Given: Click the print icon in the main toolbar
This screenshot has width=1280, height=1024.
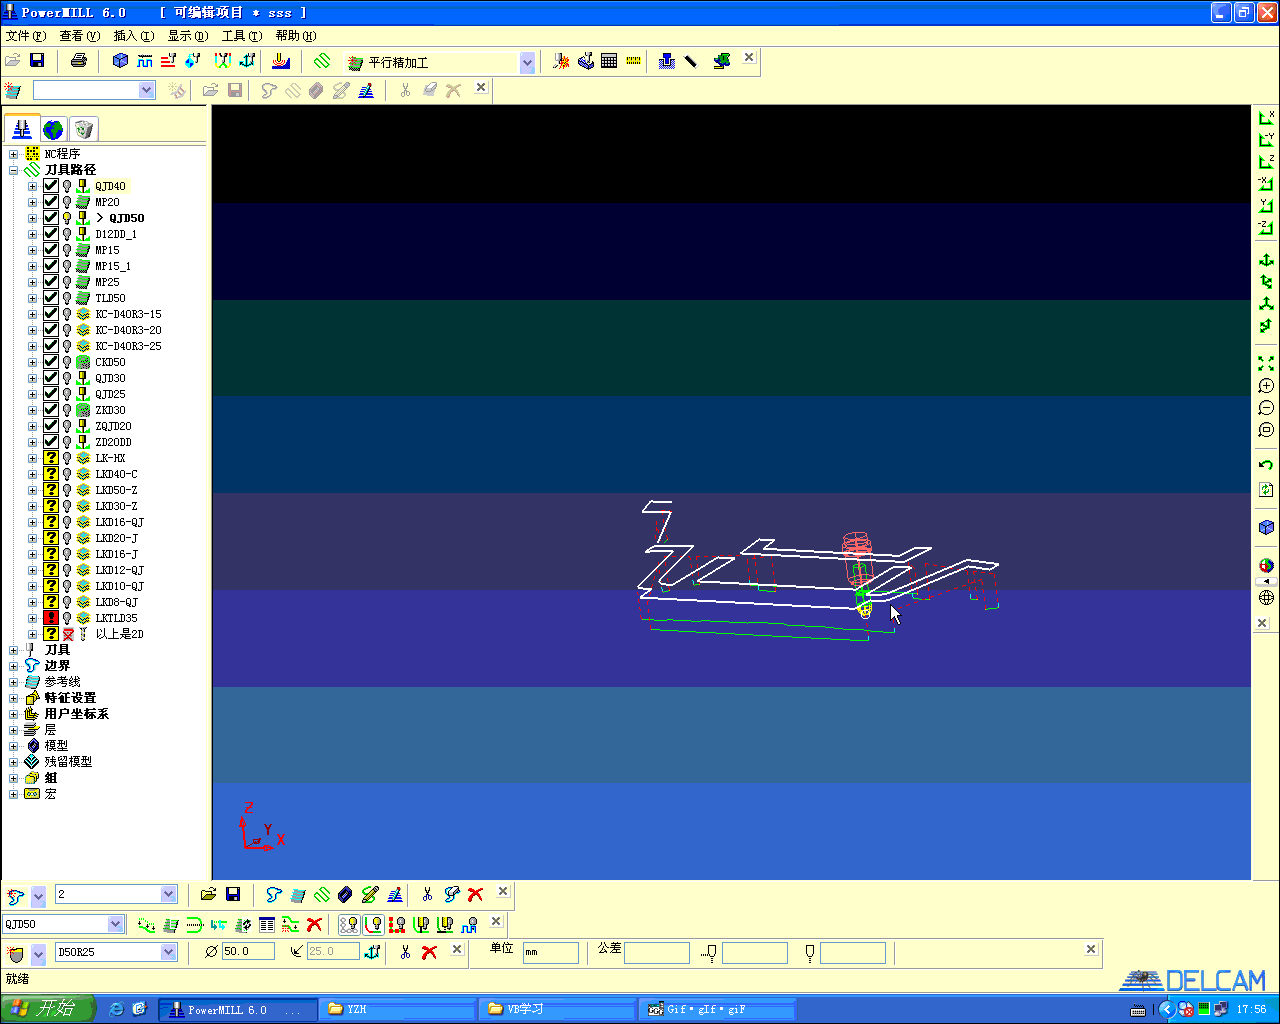Looking at the screenshot, I should (79, 61).
